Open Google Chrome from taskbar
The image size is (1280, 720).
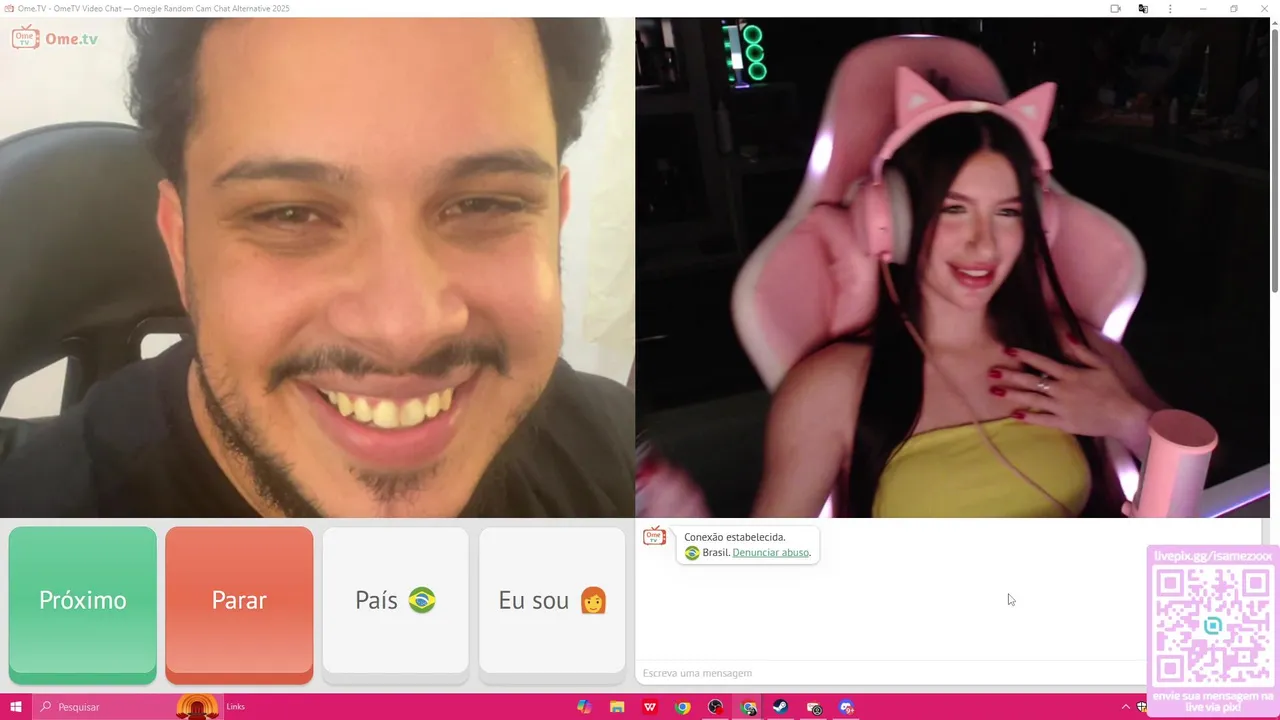682,707
